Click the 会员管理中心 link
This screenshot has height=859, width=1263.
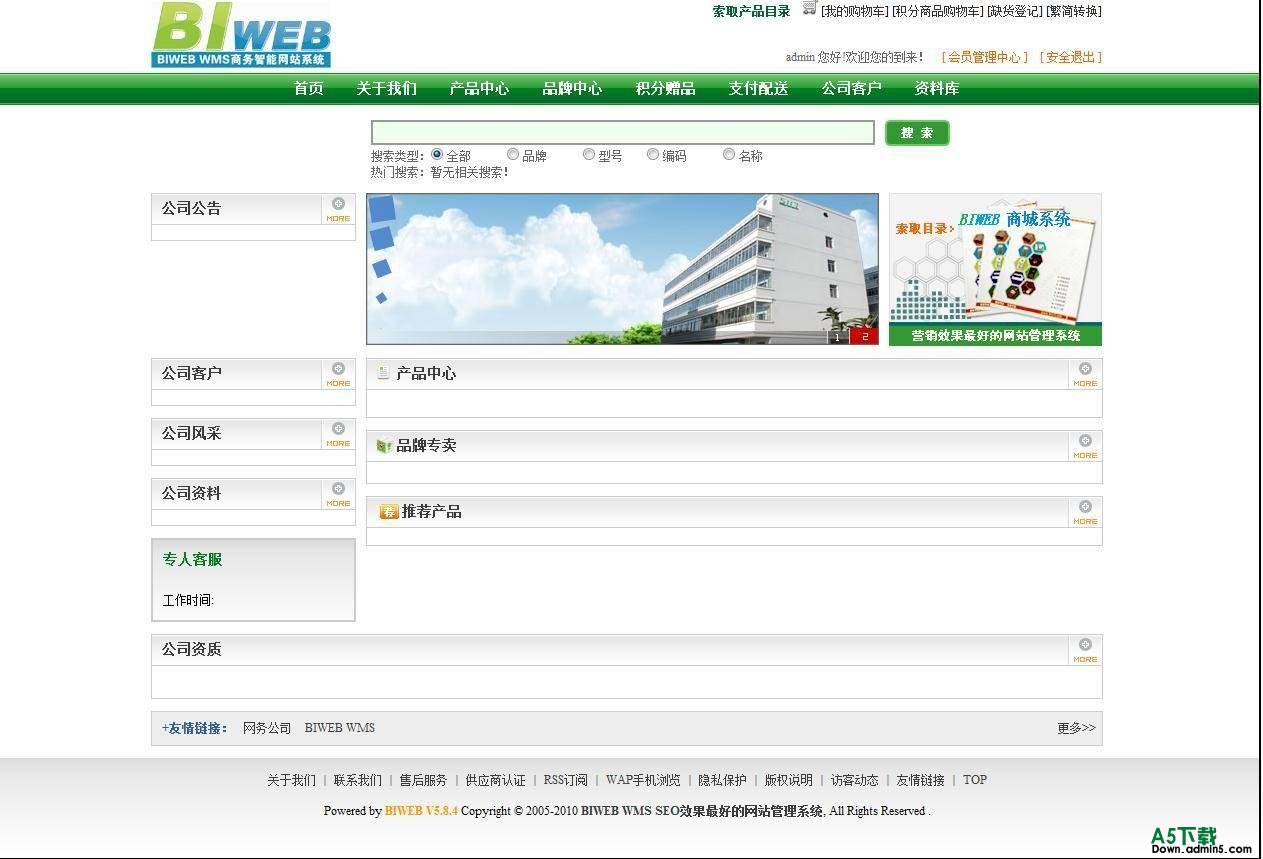pos(985,58)
